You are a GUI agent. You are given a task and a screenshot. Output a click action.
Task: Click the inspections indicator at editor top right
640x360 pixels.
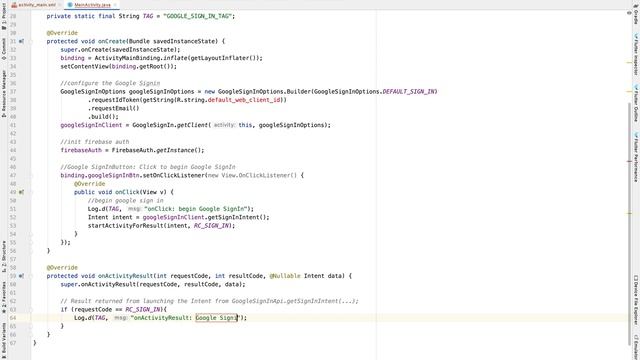[629, 13]
